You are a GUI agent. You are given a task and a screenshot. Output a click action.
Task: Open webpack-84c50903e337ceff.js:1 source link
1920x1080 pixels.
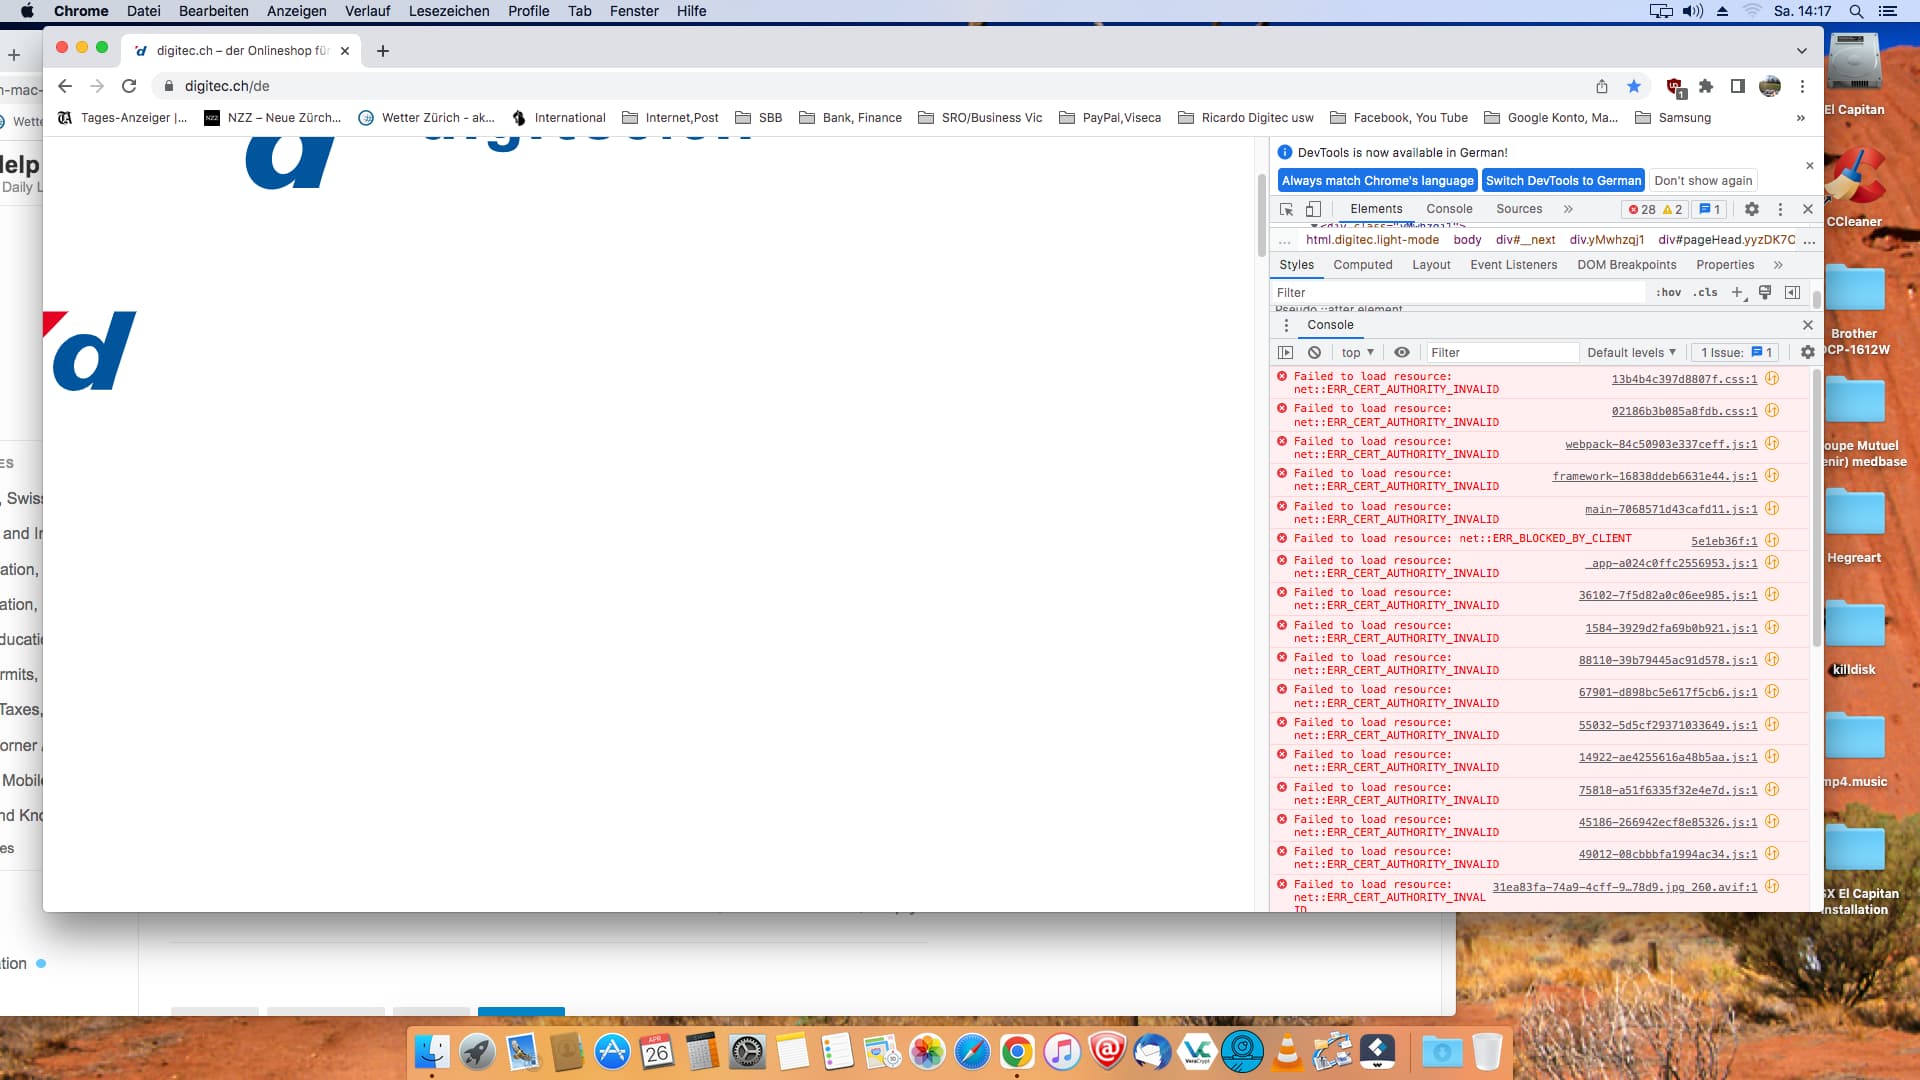[1661, 444]
